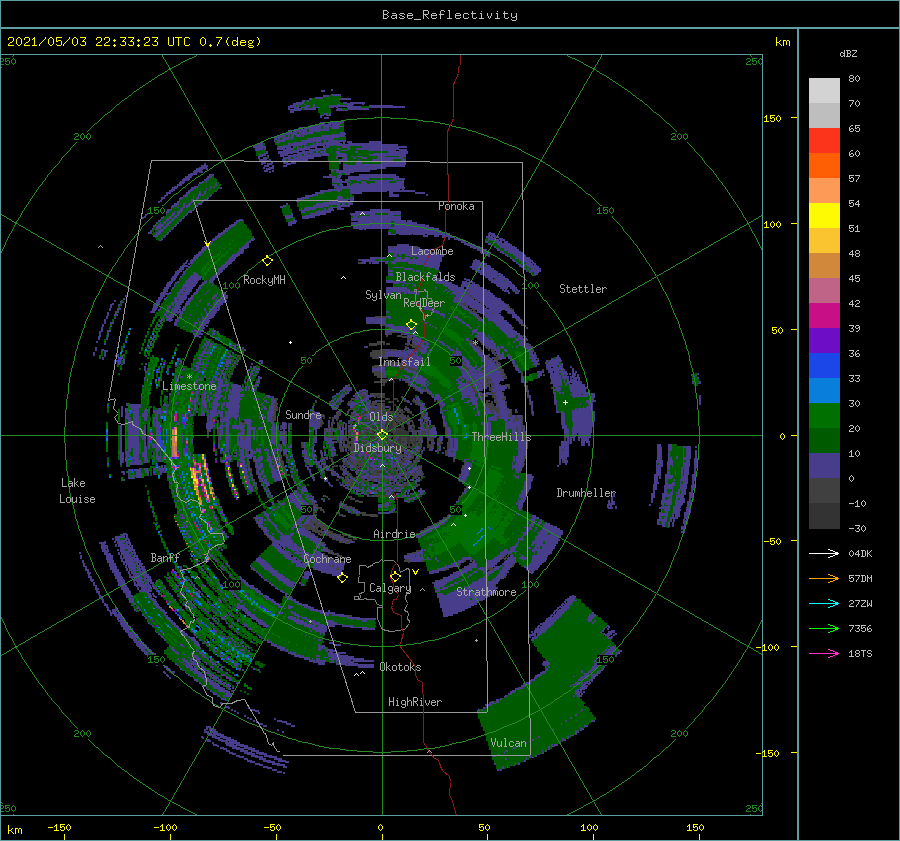The height and width of the screenshot is (841, 900).
Task: Click the RockyMH label
Action: click(x=264, y=280)
